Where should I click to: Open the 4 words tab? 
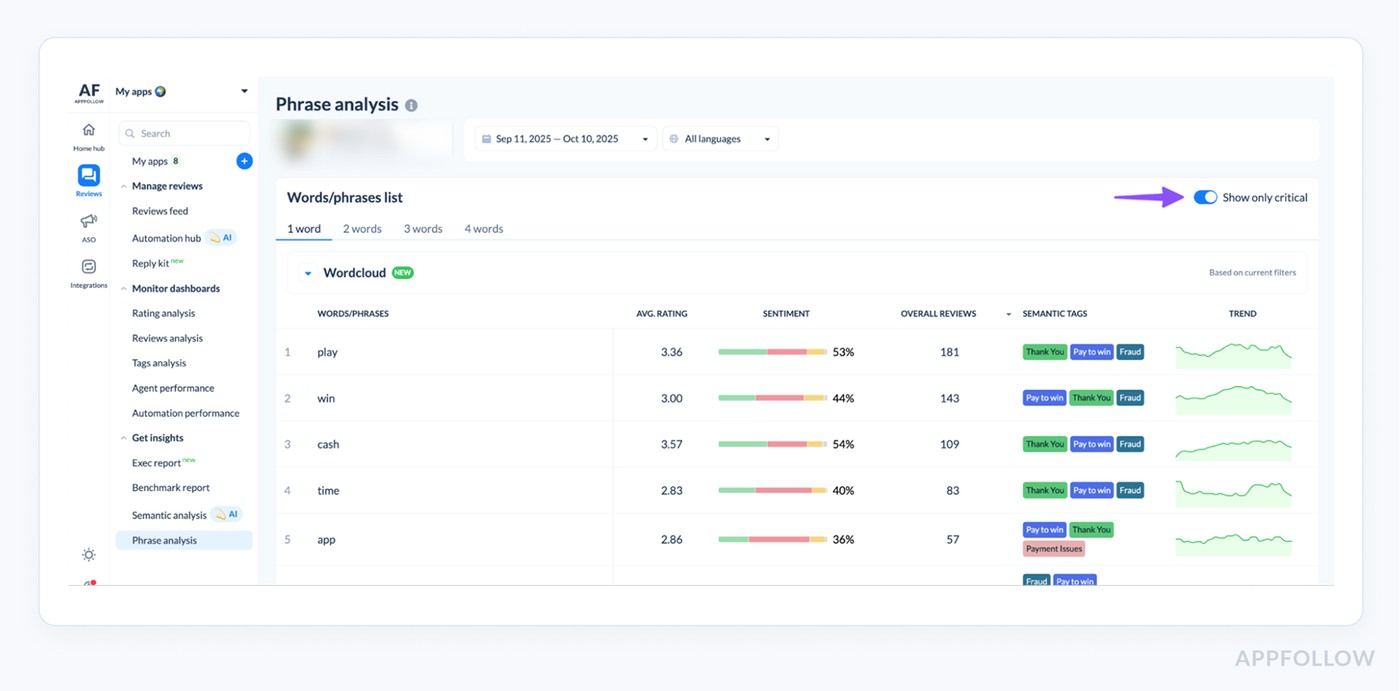tap(483, 228)
